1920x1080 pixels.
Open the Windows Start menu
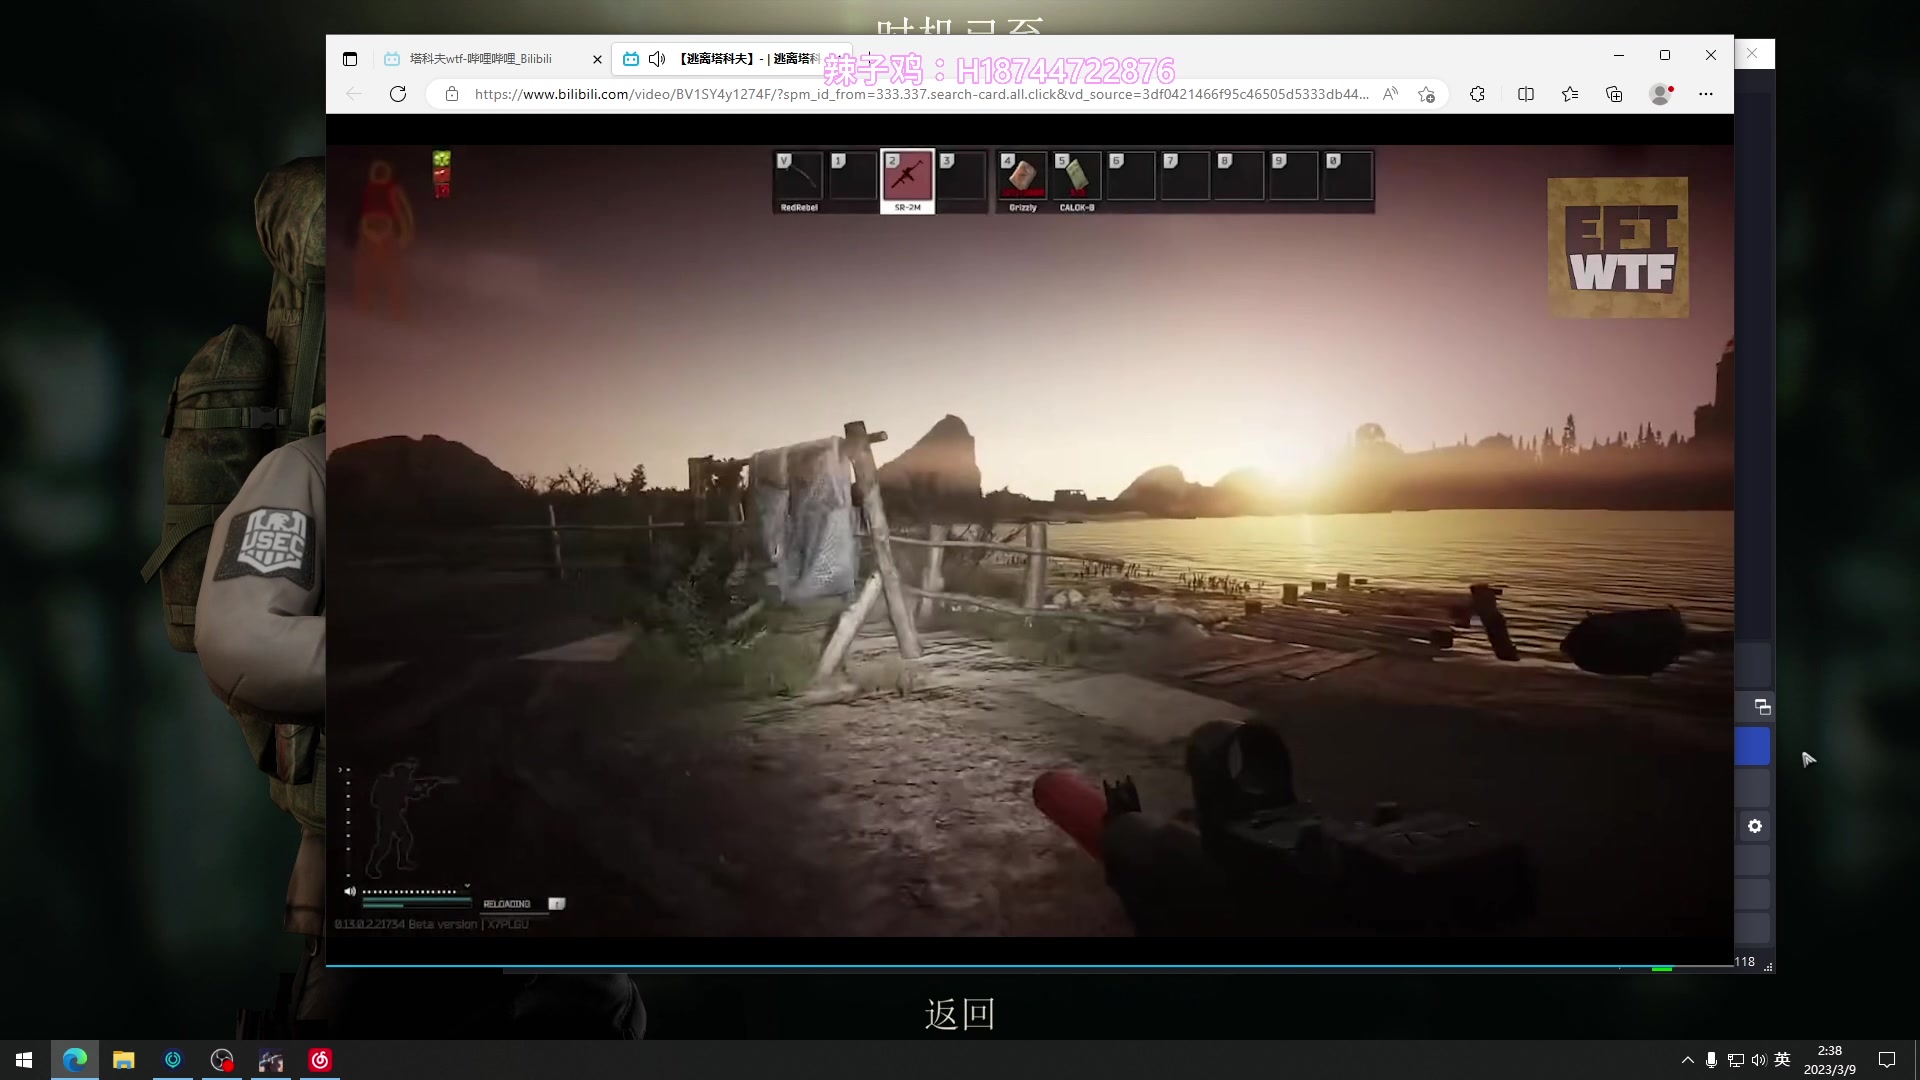[x=24, y=1060]
